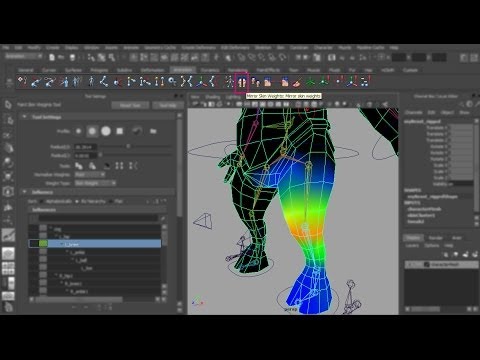Choose the solid round brush profile
Screen dimensions: 480x360
click(106, 131)
